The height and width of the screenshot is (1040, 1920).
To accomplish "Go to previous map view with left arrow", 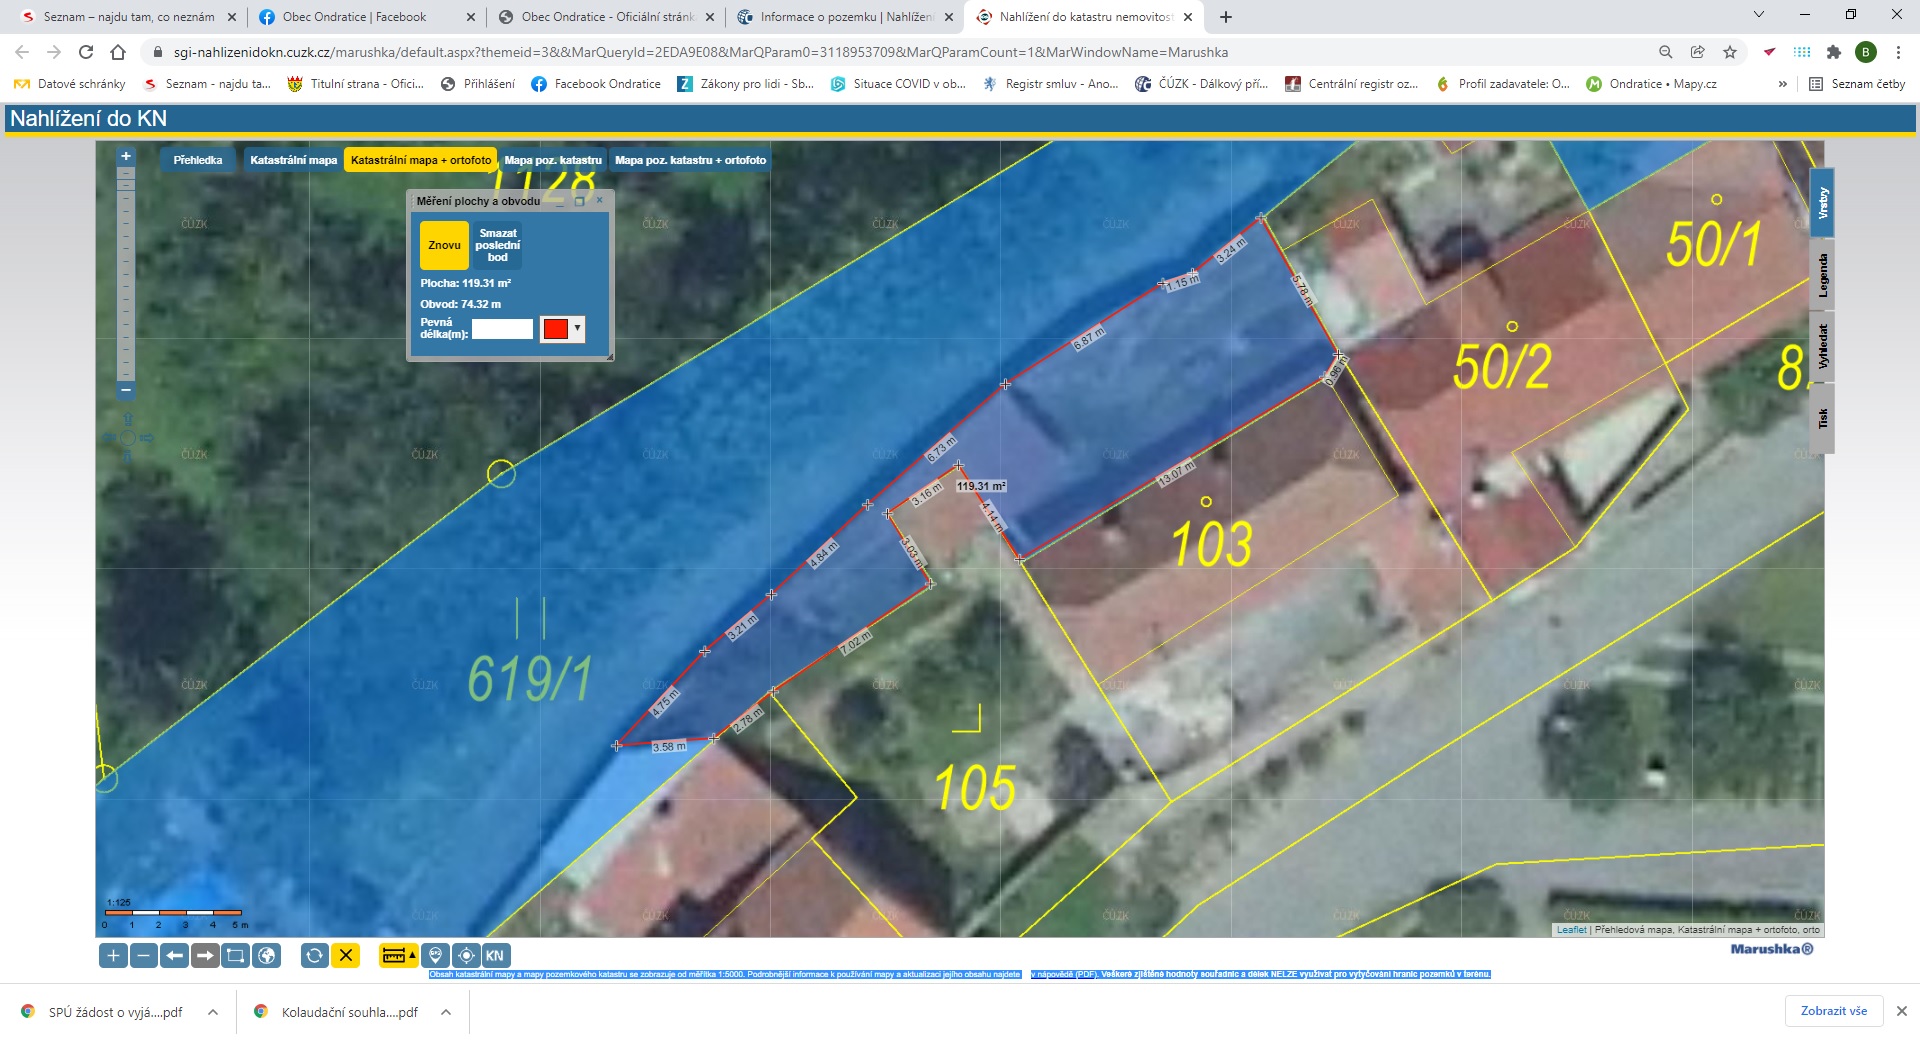I will click(x=174, y=956).
